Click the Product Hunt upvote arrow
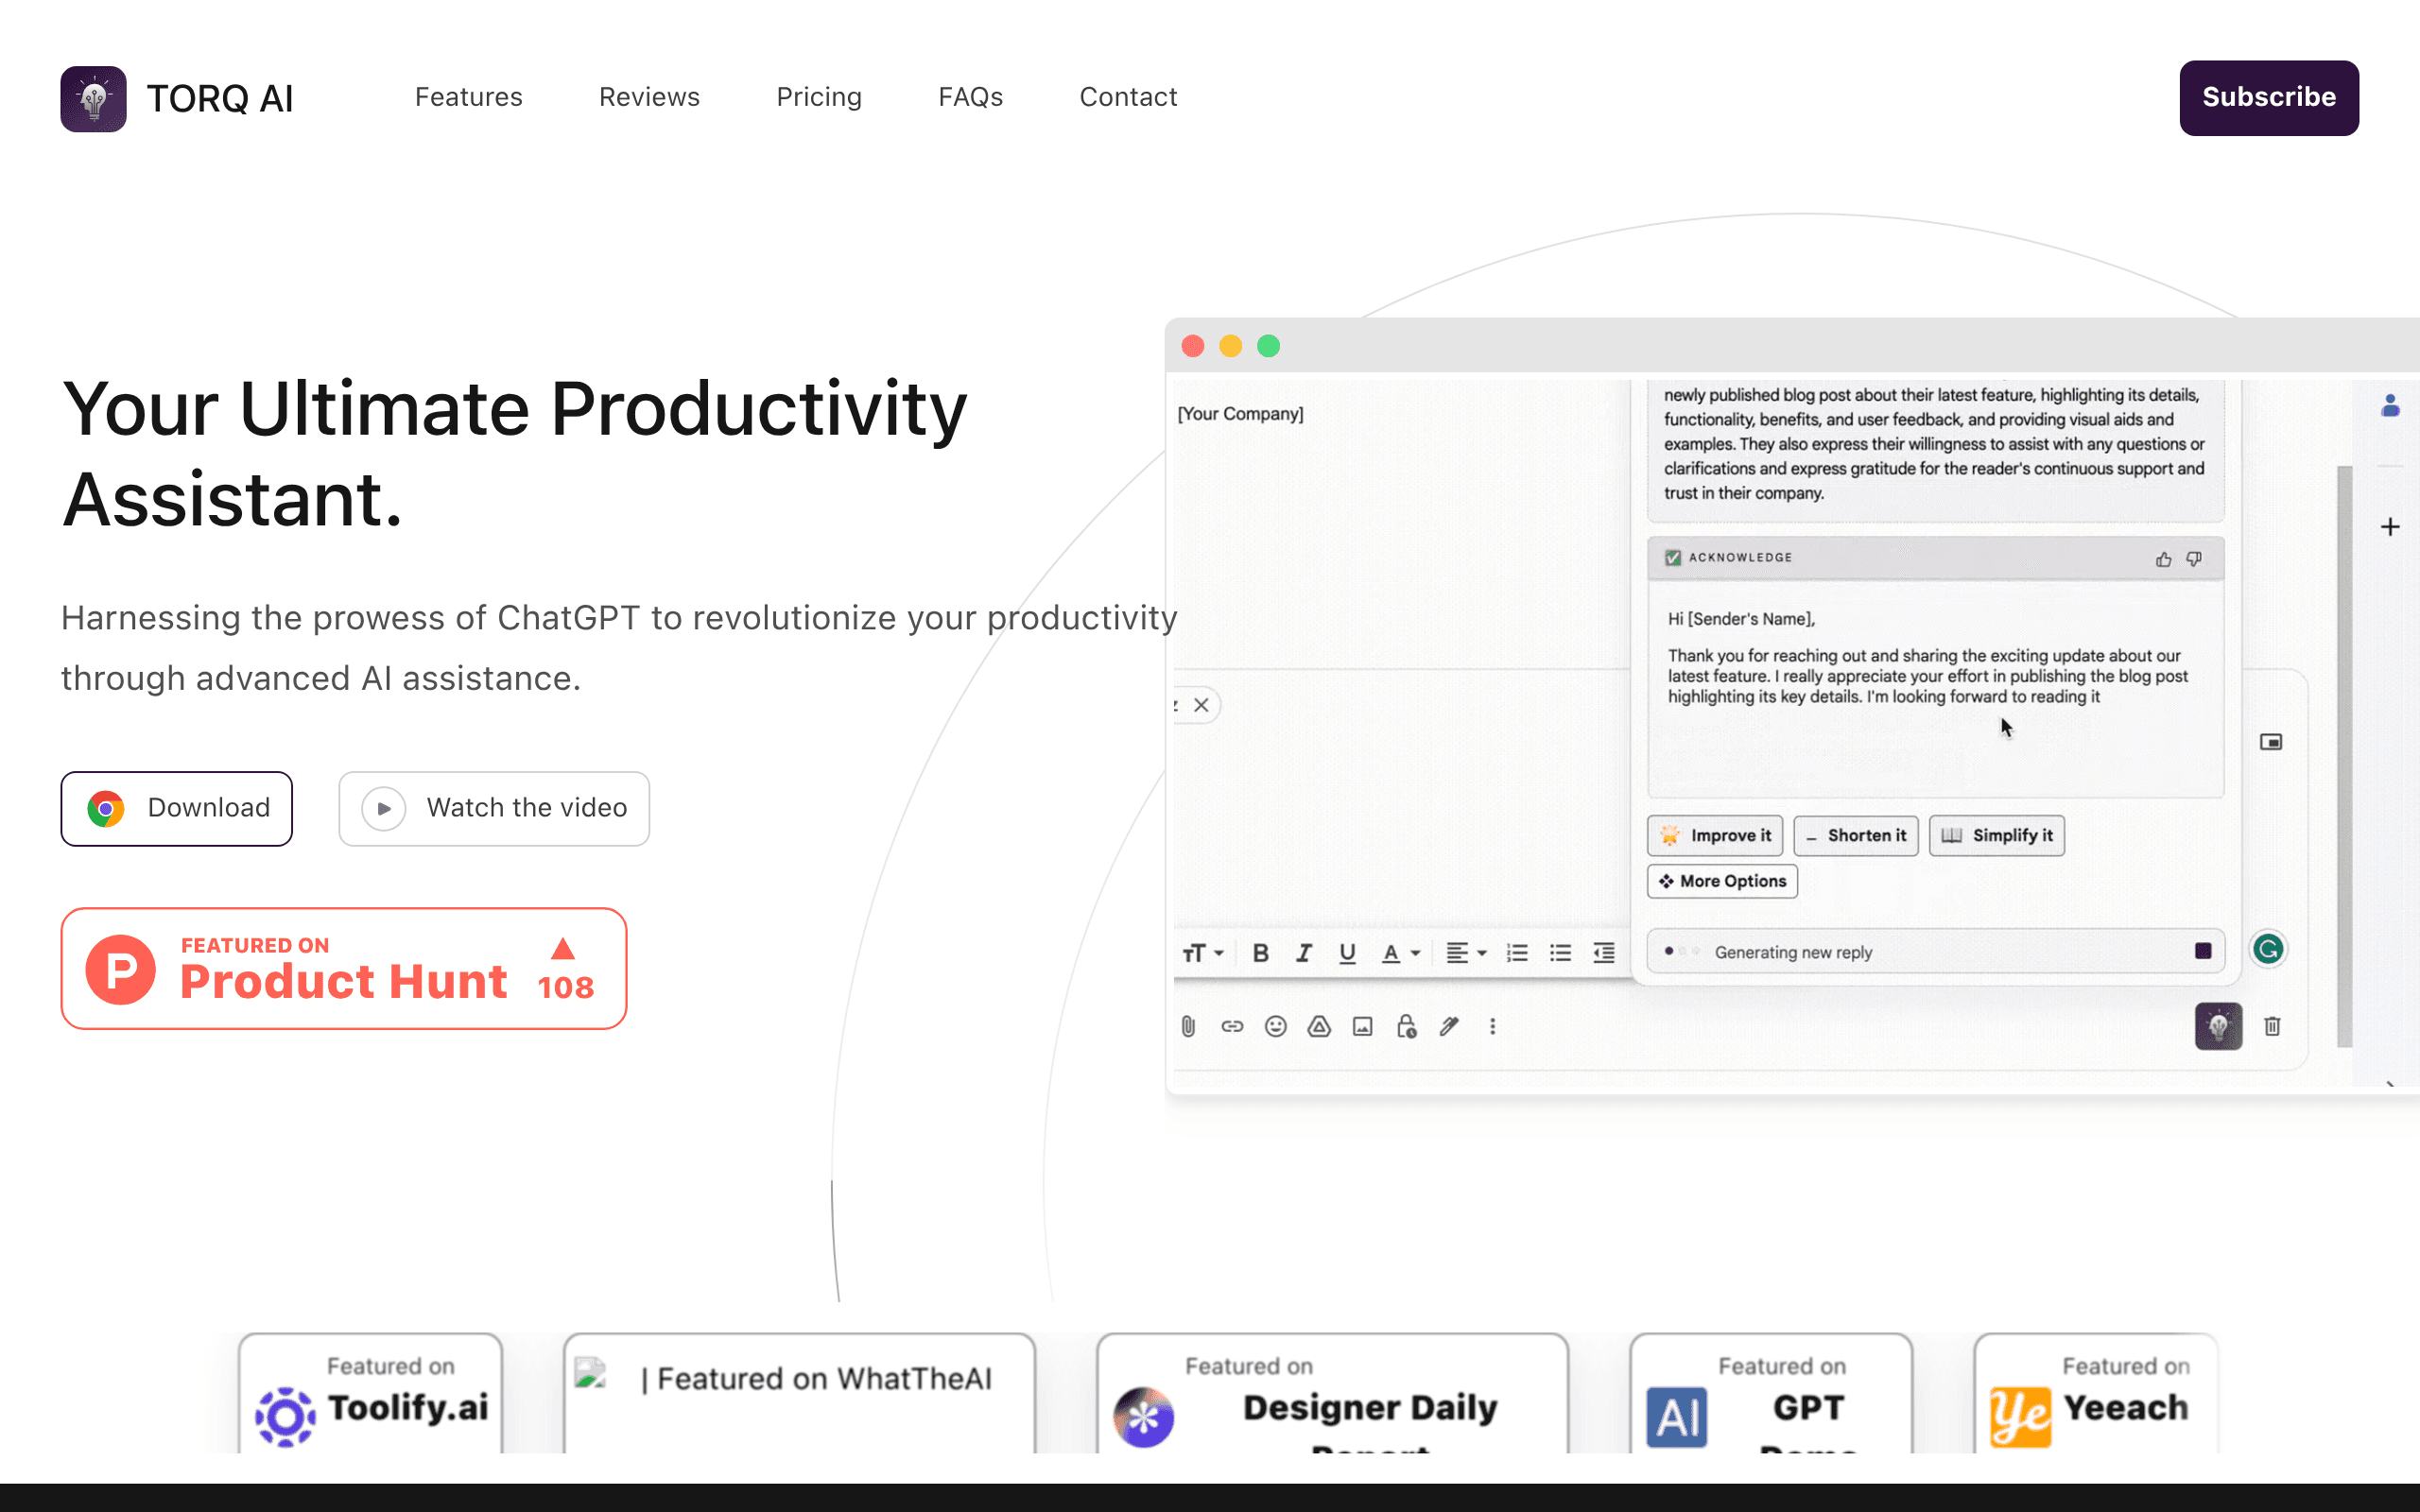Viewport: 2420px width, 1512px height. point(563,949)
